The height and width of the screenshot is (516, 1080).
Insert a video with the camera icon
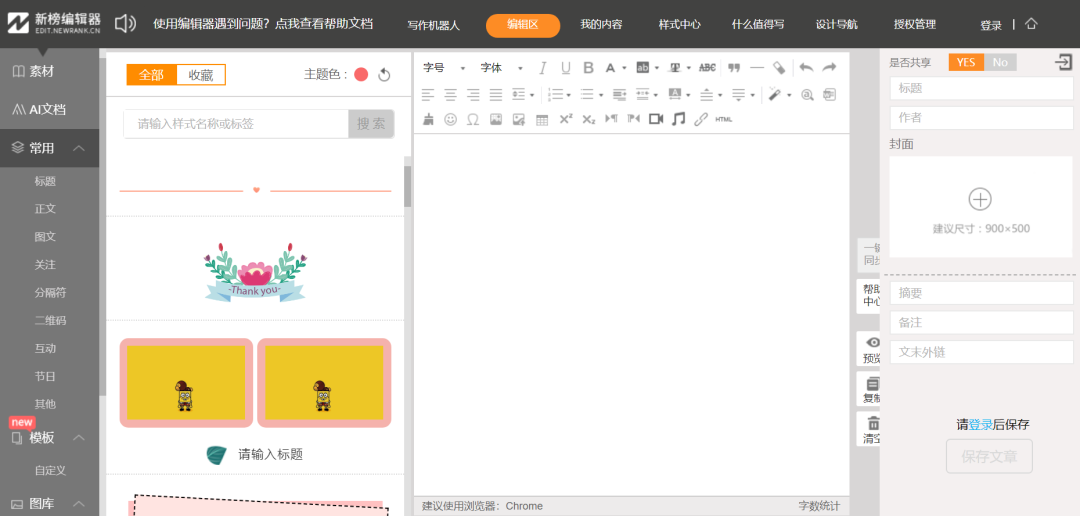pyautogui.click(x=656, y=119)
